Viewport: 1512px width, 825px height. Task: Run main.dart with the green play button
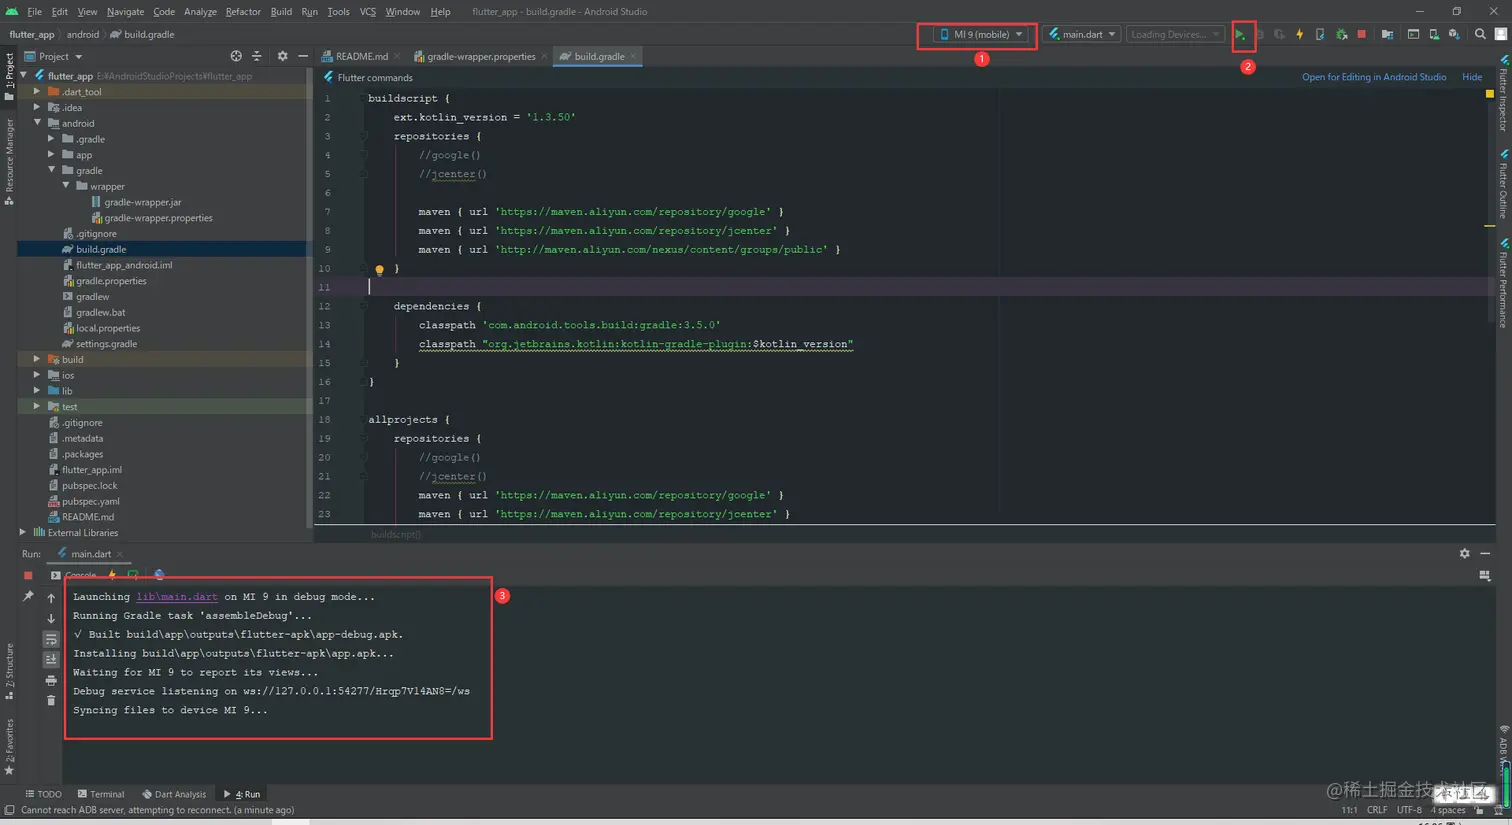pos(1240,35)
